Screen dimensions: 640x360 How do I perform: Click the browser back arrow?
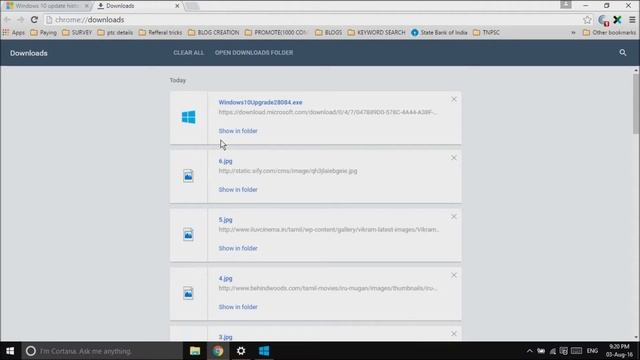tap(7, 20)
